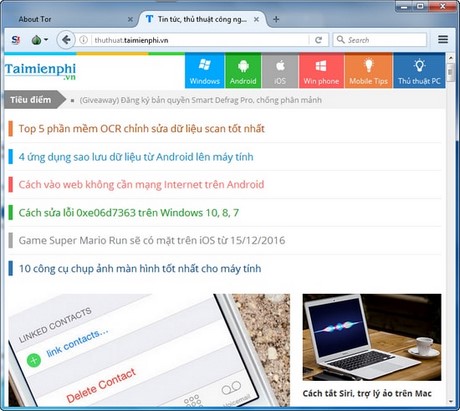Expand the Tor button dropdown arrow
Screen dimensions: 460x411
point(46,40)
